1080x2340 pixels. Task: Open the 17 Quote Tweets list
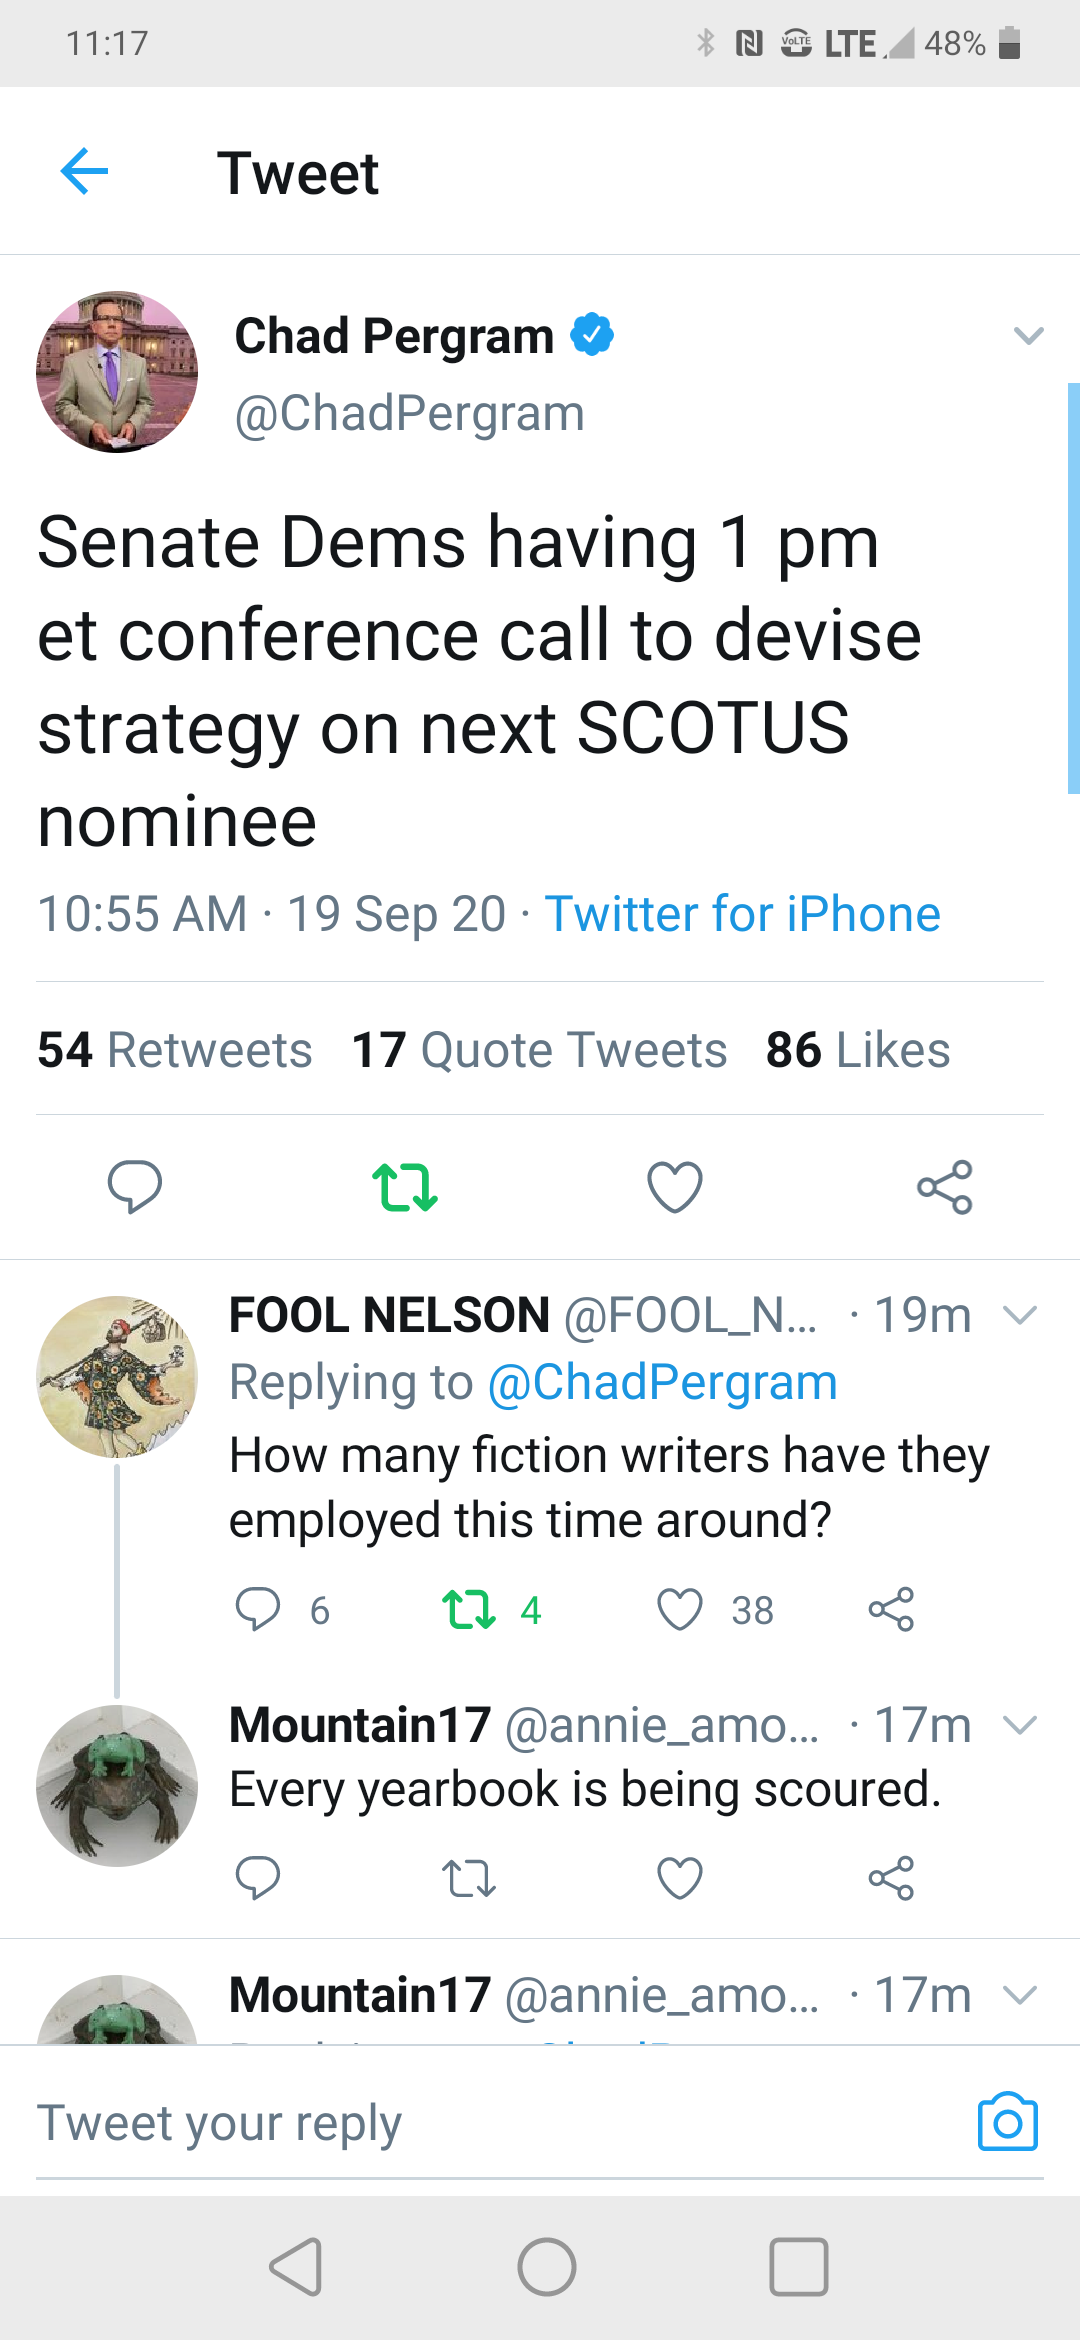pos(539,1050)
